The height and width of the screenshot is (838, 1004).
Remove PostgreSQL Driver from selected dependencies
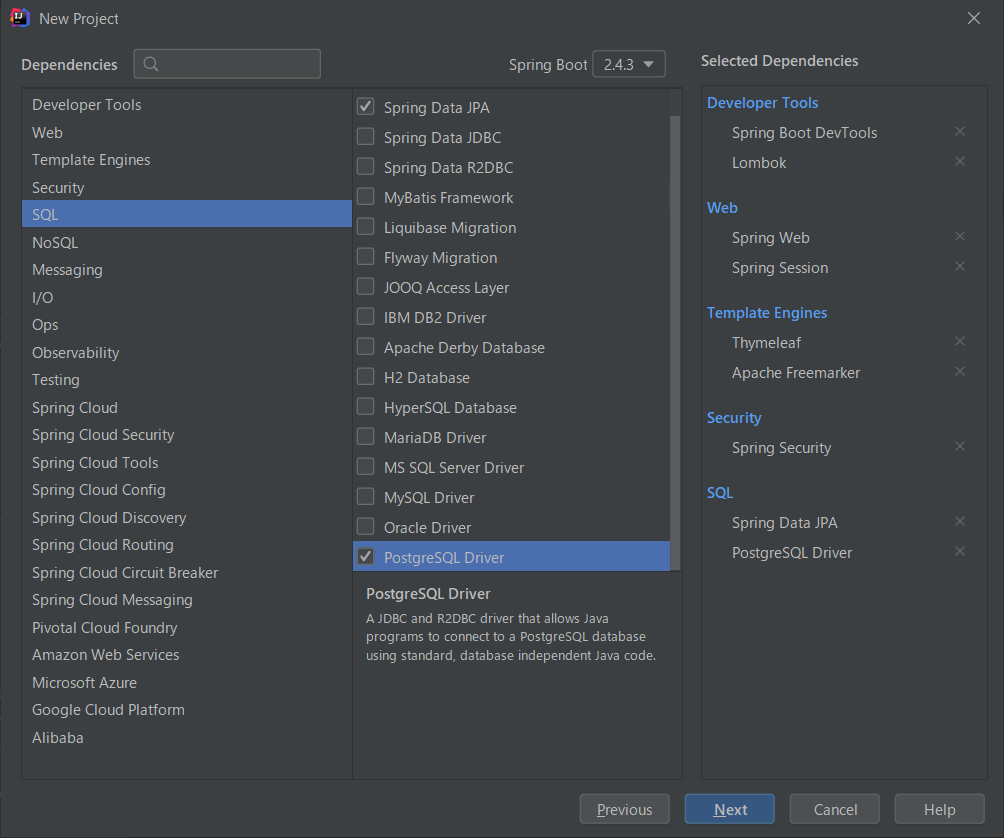tap(959, 552)
